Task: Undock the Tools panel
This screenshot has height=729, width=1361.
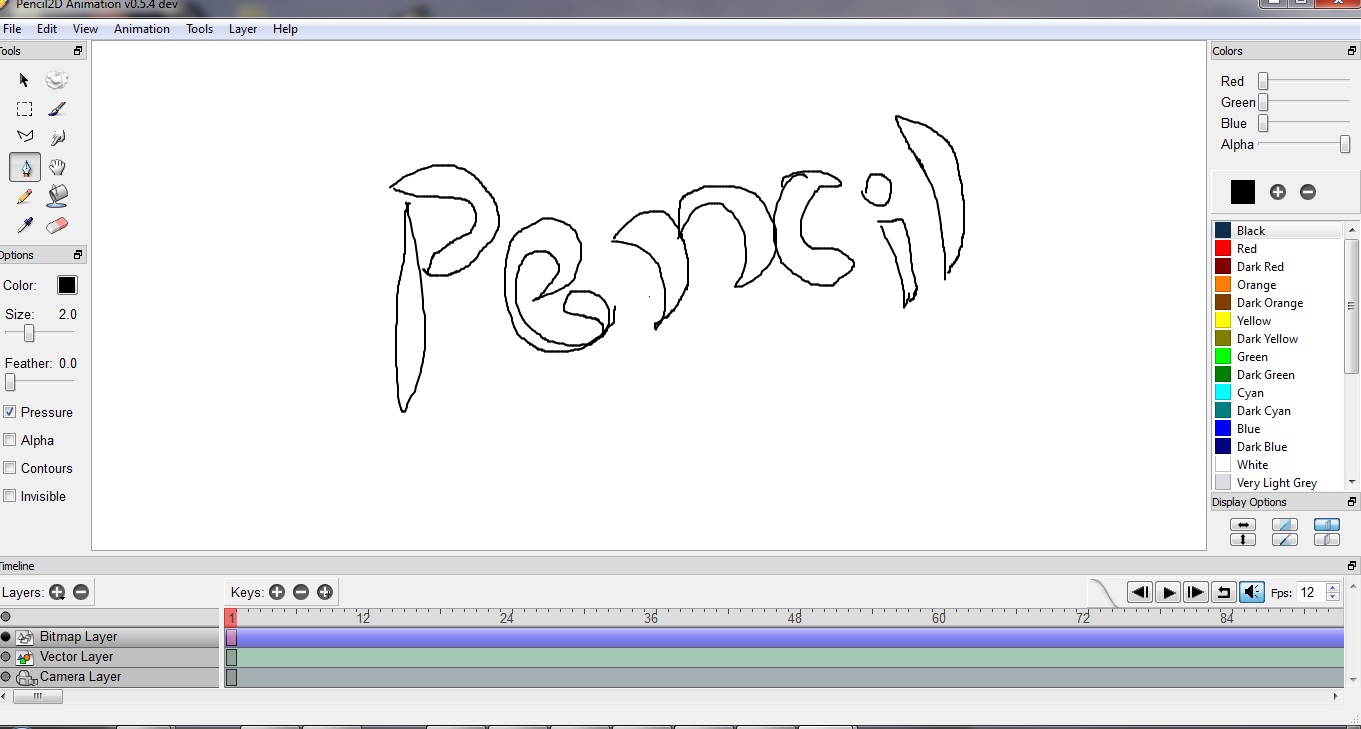Action: [78, 51]
